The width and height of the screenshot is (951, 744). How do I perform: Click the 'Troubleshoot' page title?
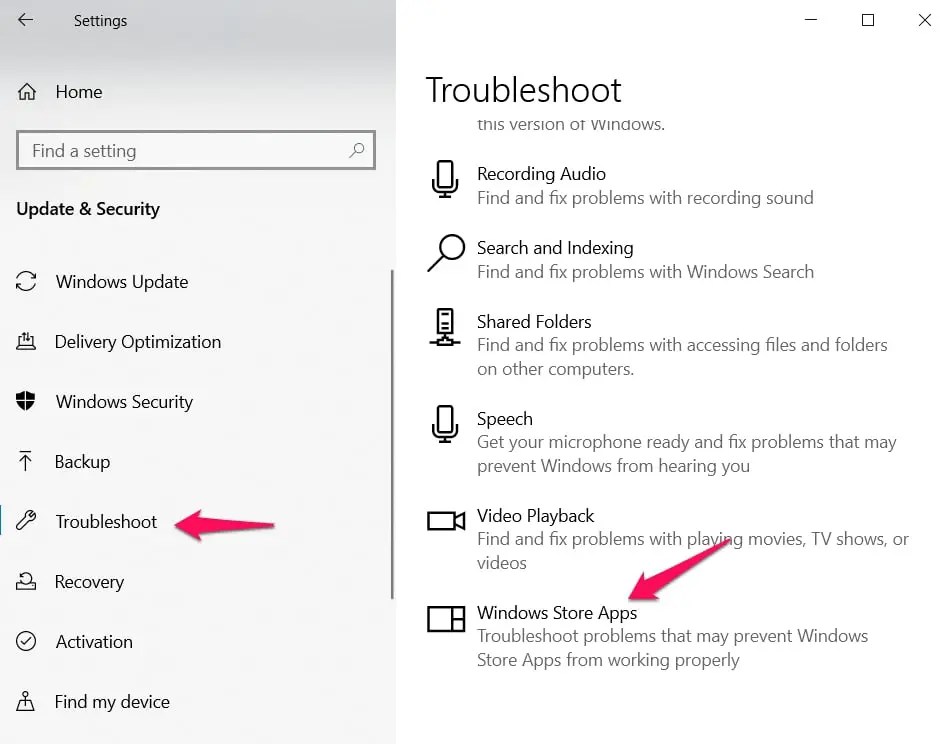(x=523, y=90)
